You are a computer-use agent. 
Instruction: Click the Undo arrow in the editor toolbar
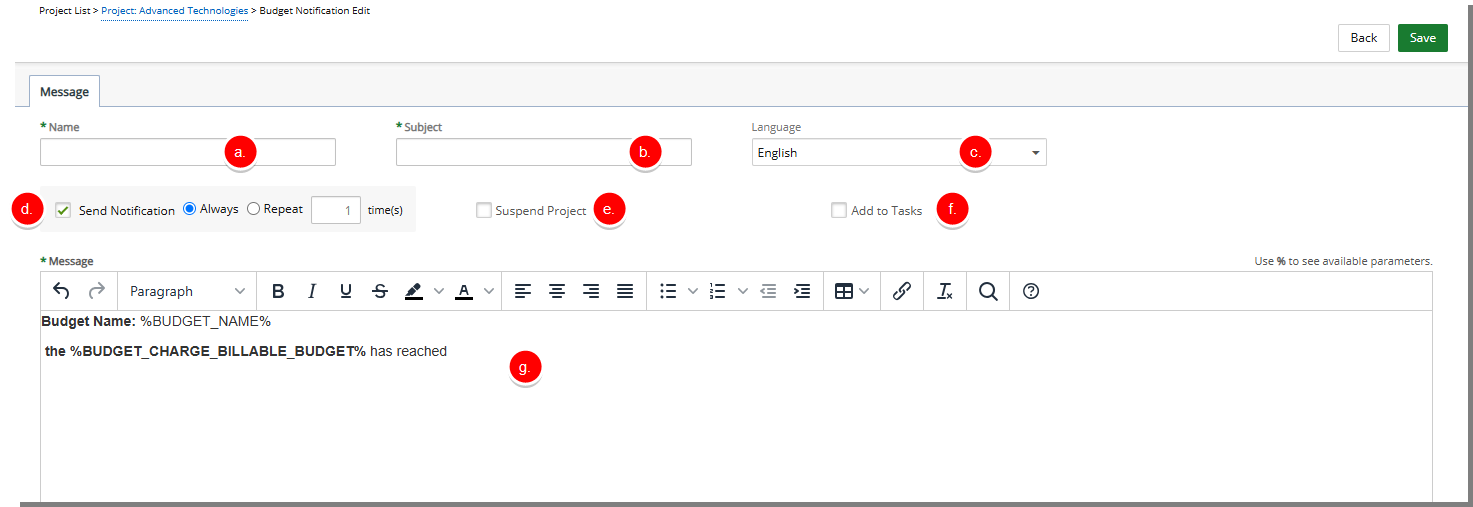click(x=62, y=291)
